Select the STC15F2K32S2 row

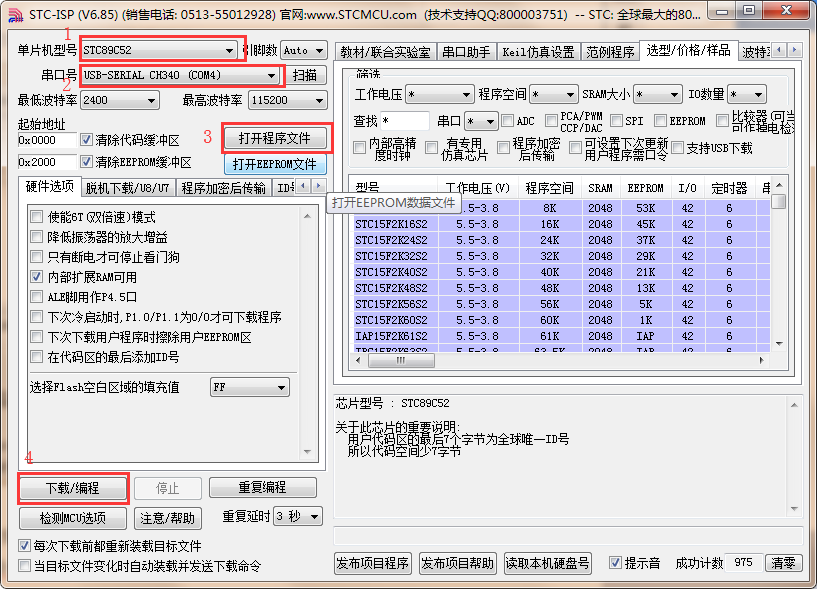(x=562, y=256)
